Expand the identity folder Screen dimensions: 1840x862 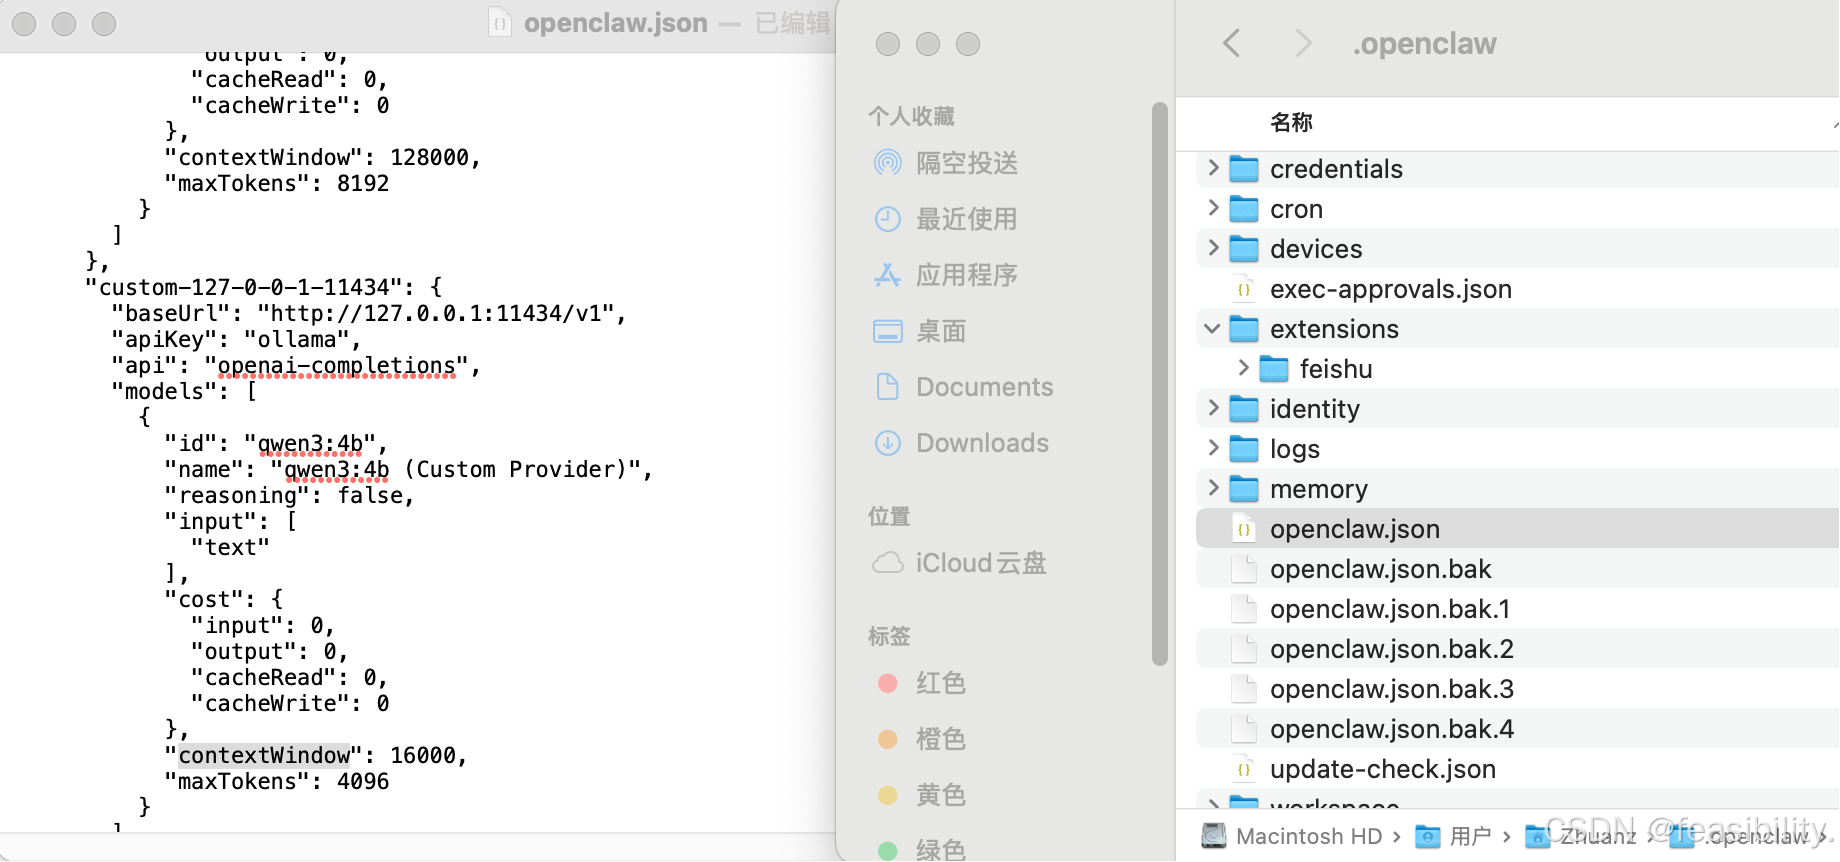tap(1213, 408)
